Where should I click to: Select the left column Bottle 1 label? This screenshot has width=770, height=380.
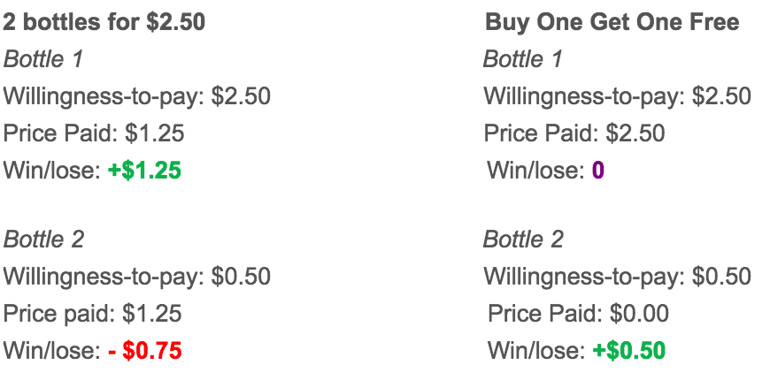(x=43, y=59)
